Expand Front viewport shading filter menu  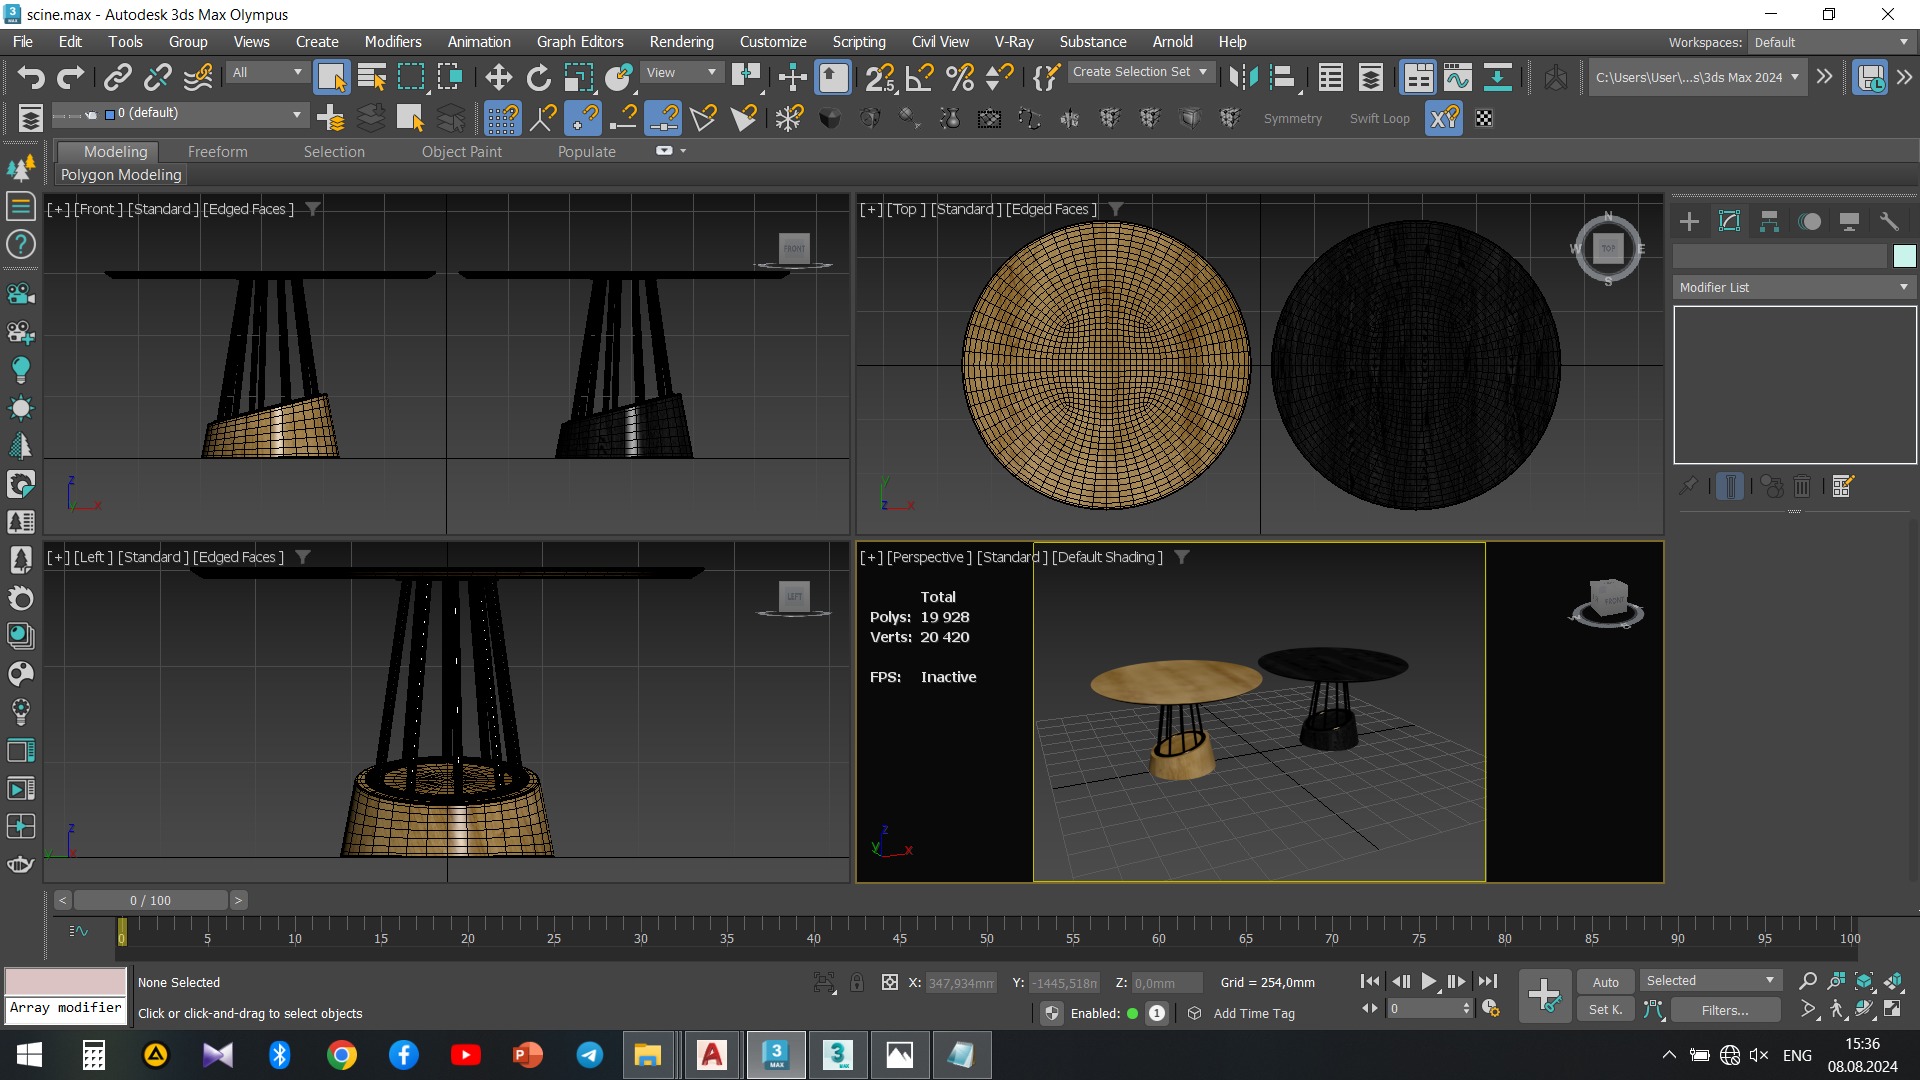[x=313, y=209]
